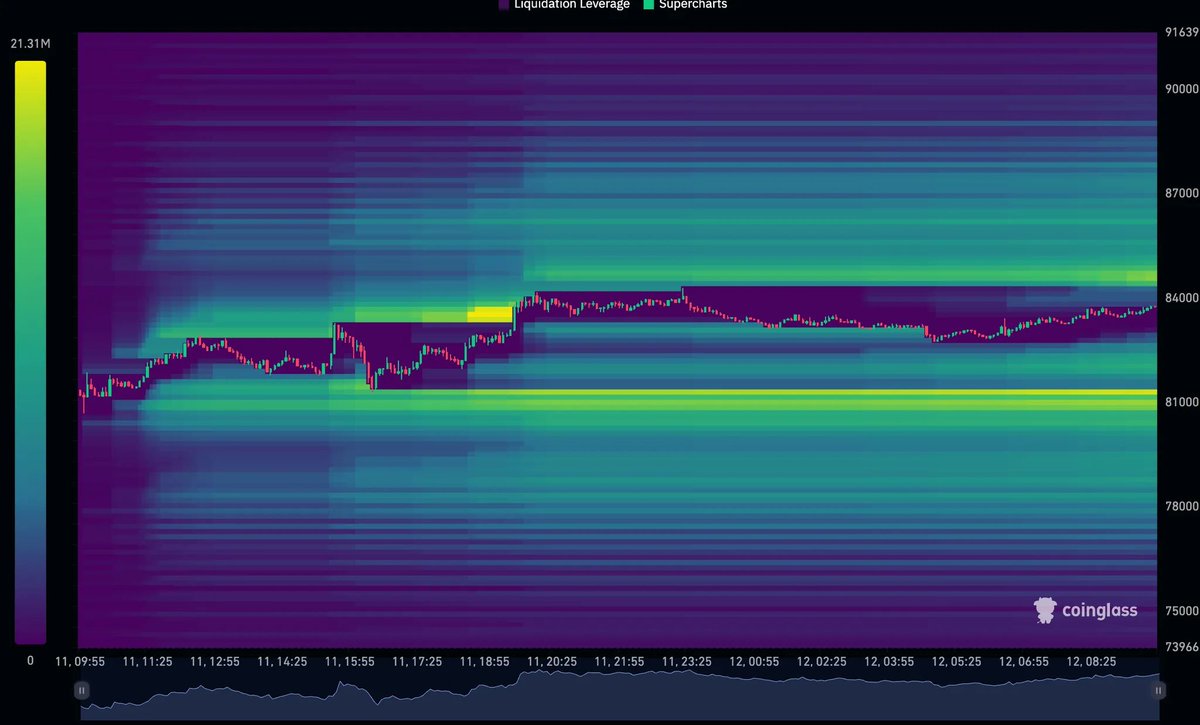1200x725 pixels.
Task: Click the "11, 20:25" time axis label
Action: click(552, 661)
